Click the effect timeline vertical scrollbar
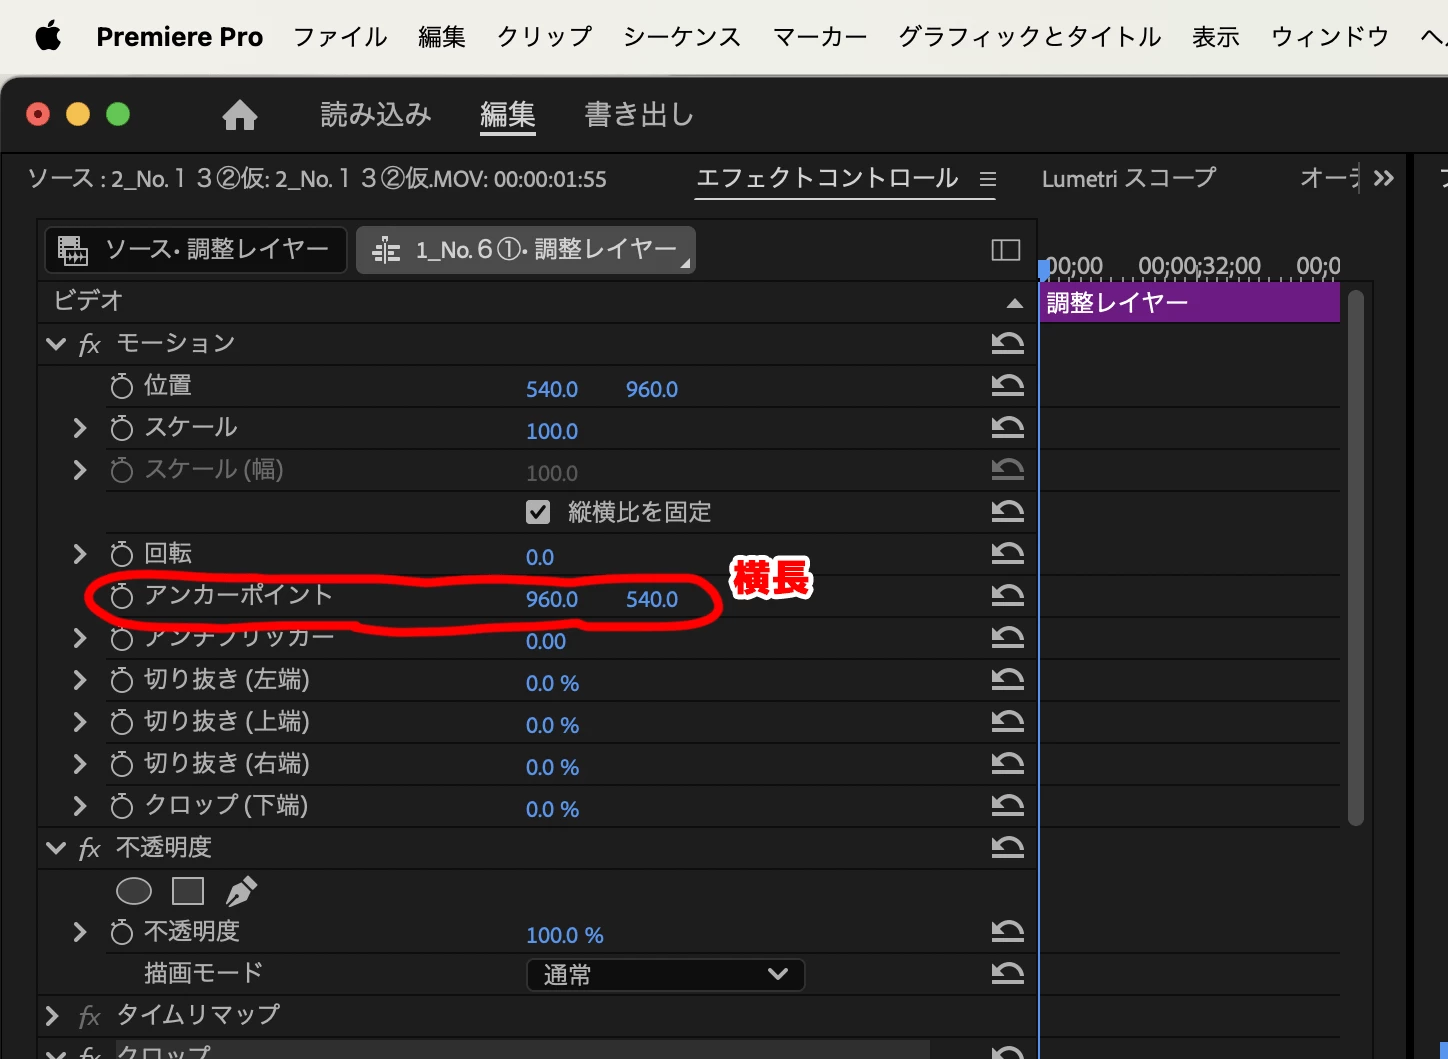 pos(1356,557)
